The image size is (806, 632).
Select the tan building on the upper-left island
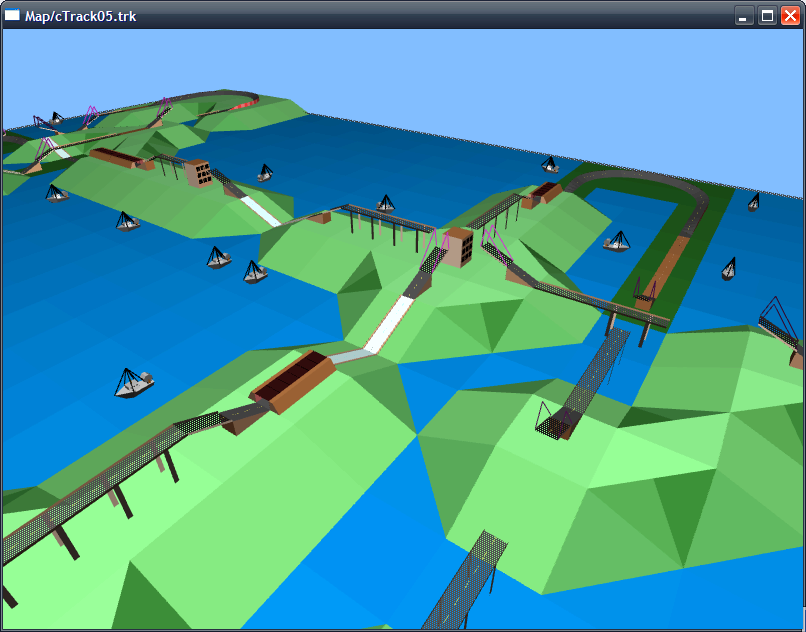pyautogui.click(x=198, y=173)
